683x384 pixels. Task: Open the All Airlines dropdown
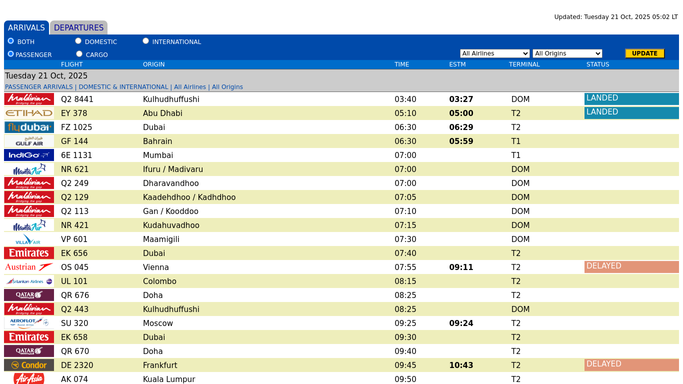tap(495, 54)
